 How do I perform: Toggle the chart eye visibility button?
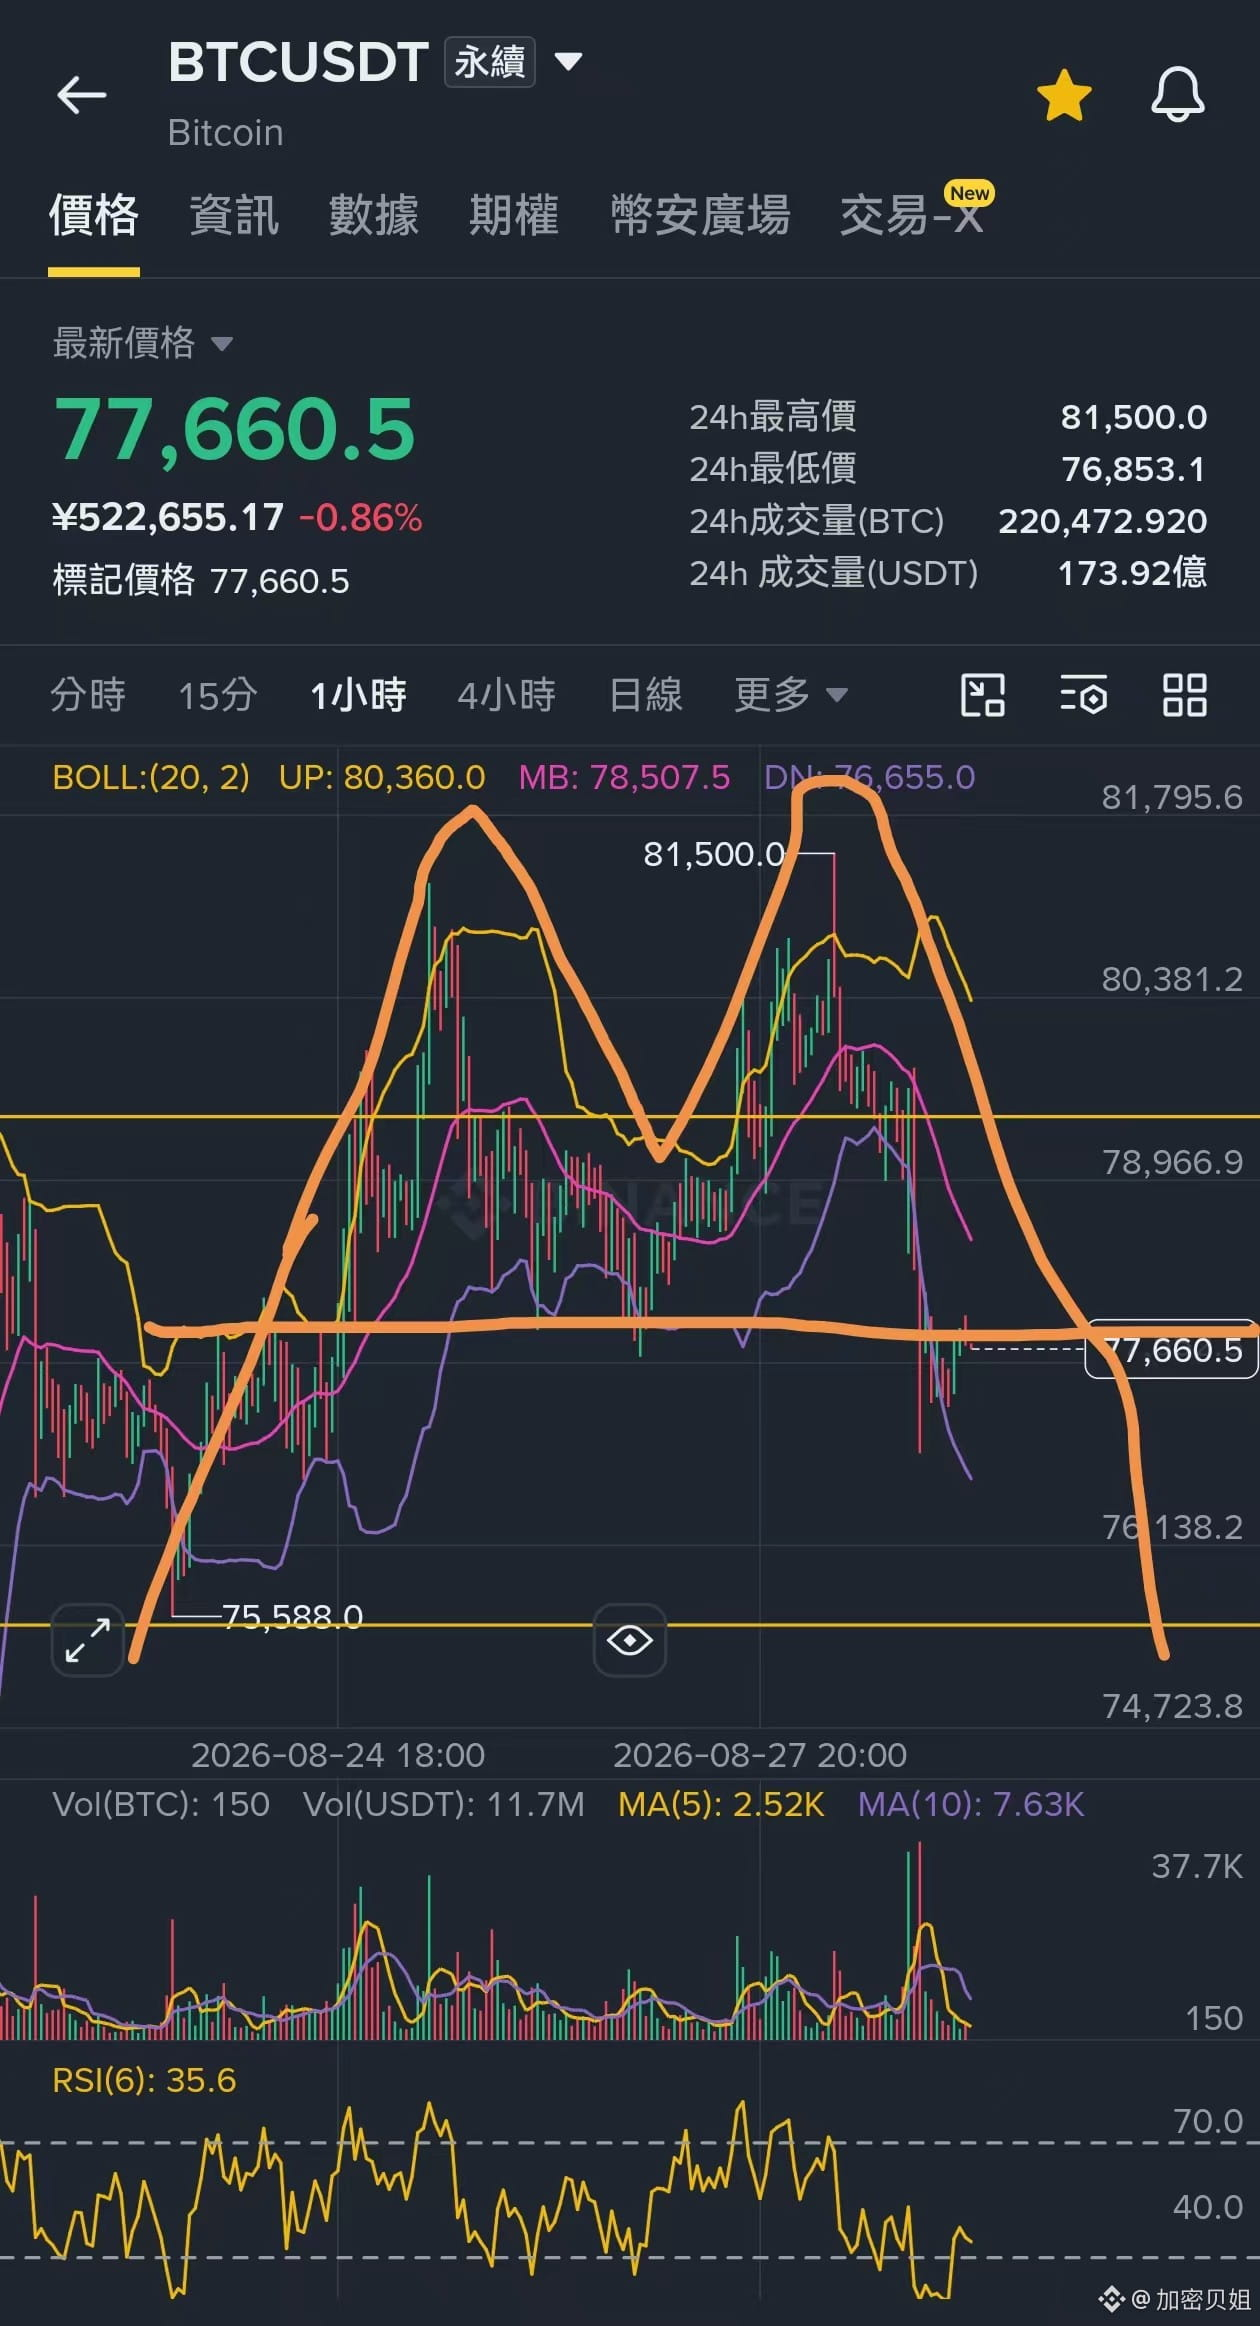coord(630,1640)
